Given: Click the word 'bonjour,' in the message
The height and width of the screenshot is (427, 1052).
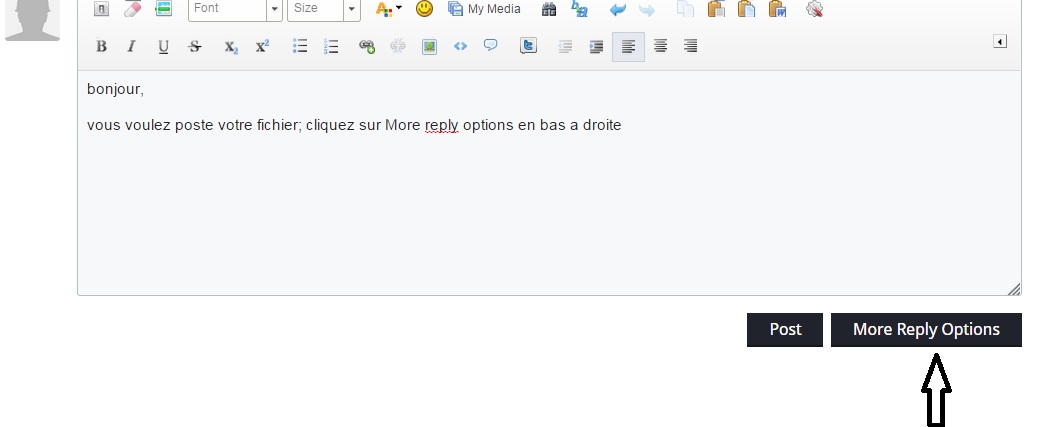Looking at the screenshot, I should tap(115, 89).
